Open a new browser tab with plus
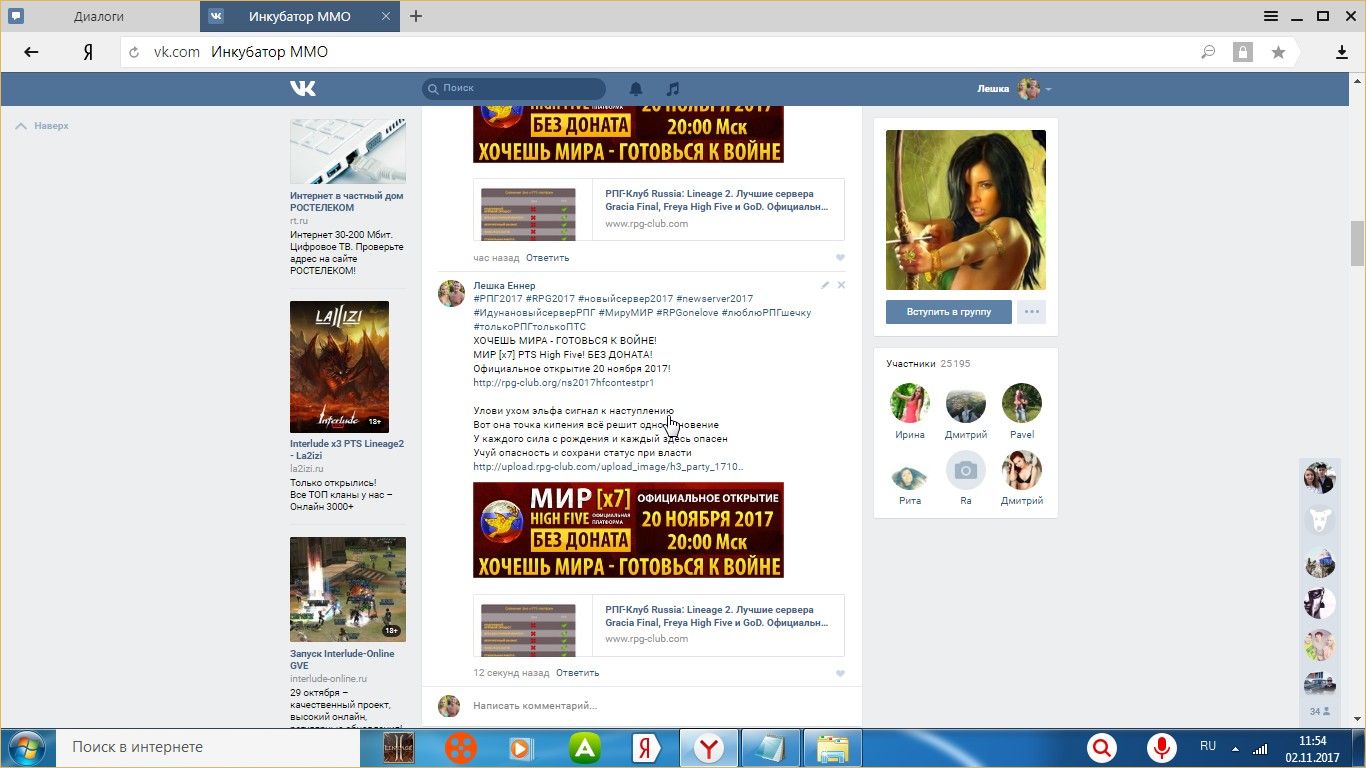Viewport: 1366px width, 768px height. point(416,16)
